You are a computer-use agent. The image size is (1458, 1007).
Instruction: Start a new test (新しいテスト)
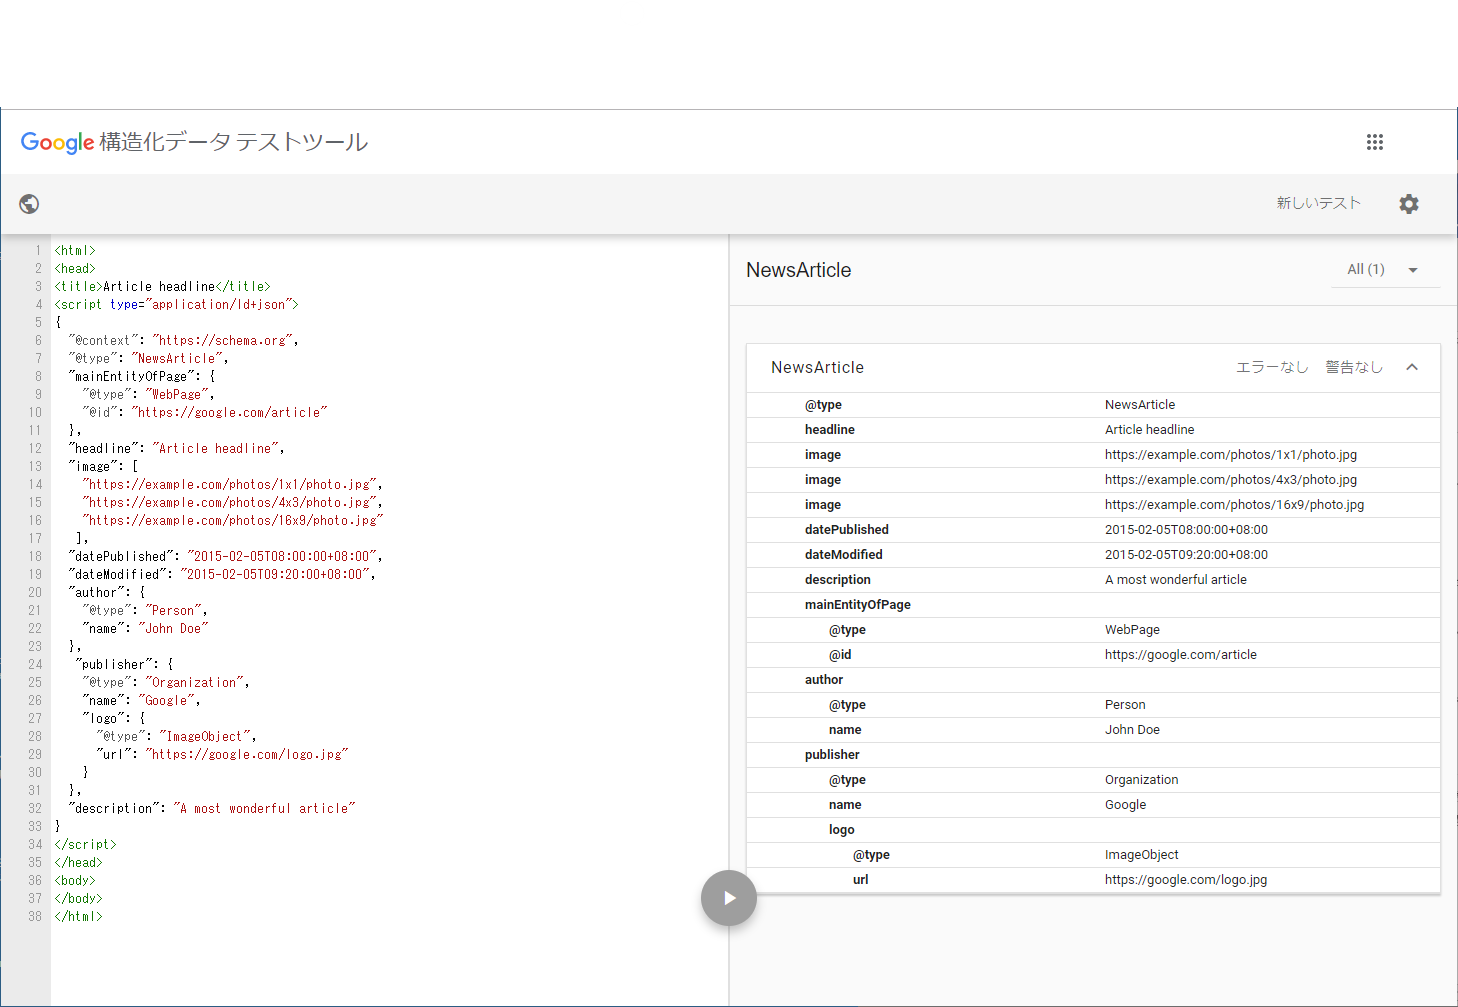(1318, 203)
